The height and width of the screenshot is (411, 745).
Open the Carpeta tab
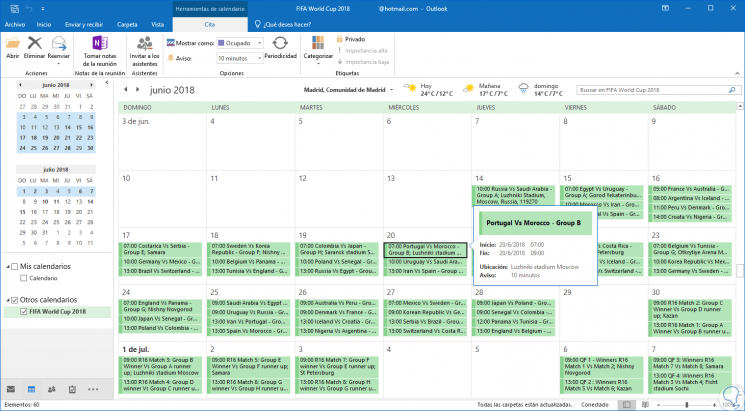[127, 24]
